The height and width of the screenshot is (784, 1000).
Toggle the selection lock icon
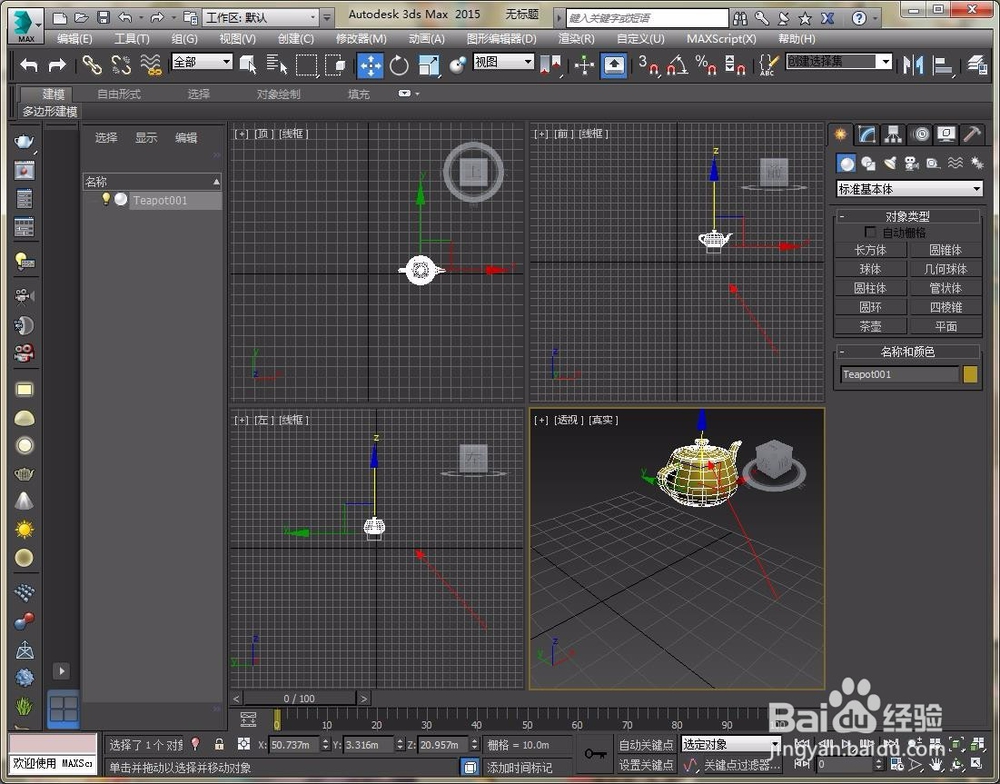(219, 744)
